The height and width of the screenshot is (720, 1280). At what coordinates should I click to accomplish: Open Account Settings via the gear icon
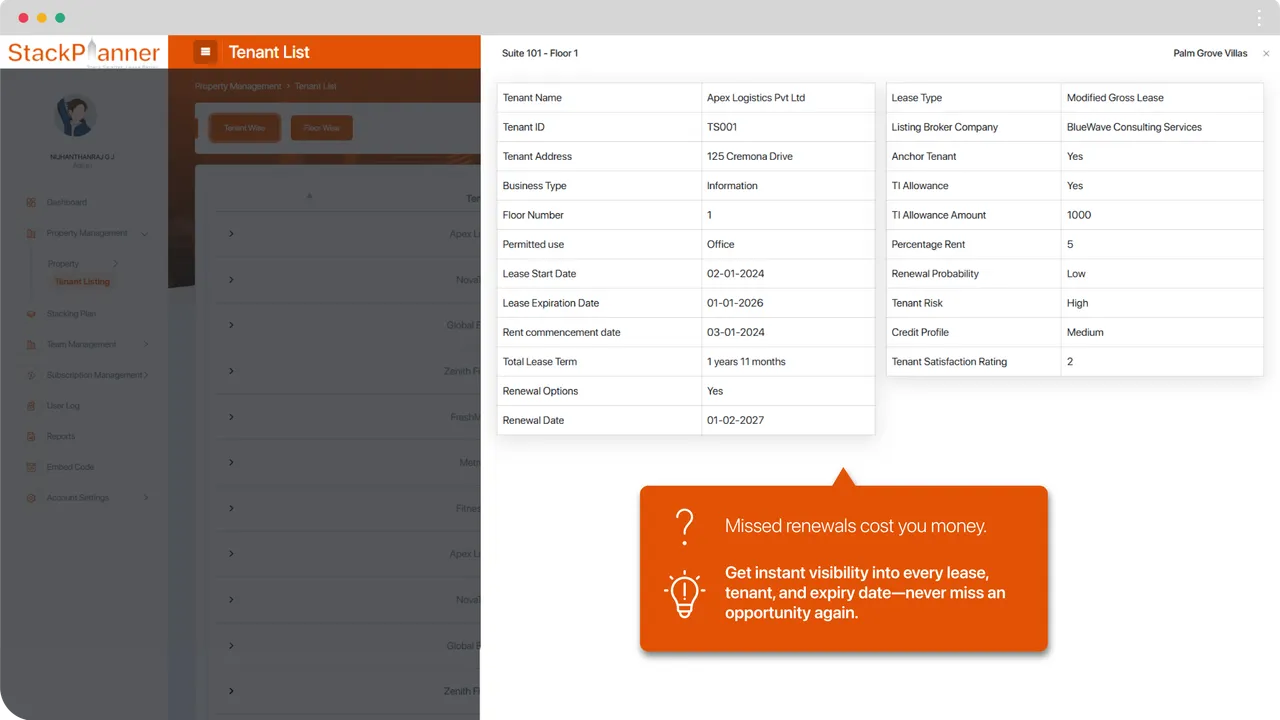coord(33,497)
